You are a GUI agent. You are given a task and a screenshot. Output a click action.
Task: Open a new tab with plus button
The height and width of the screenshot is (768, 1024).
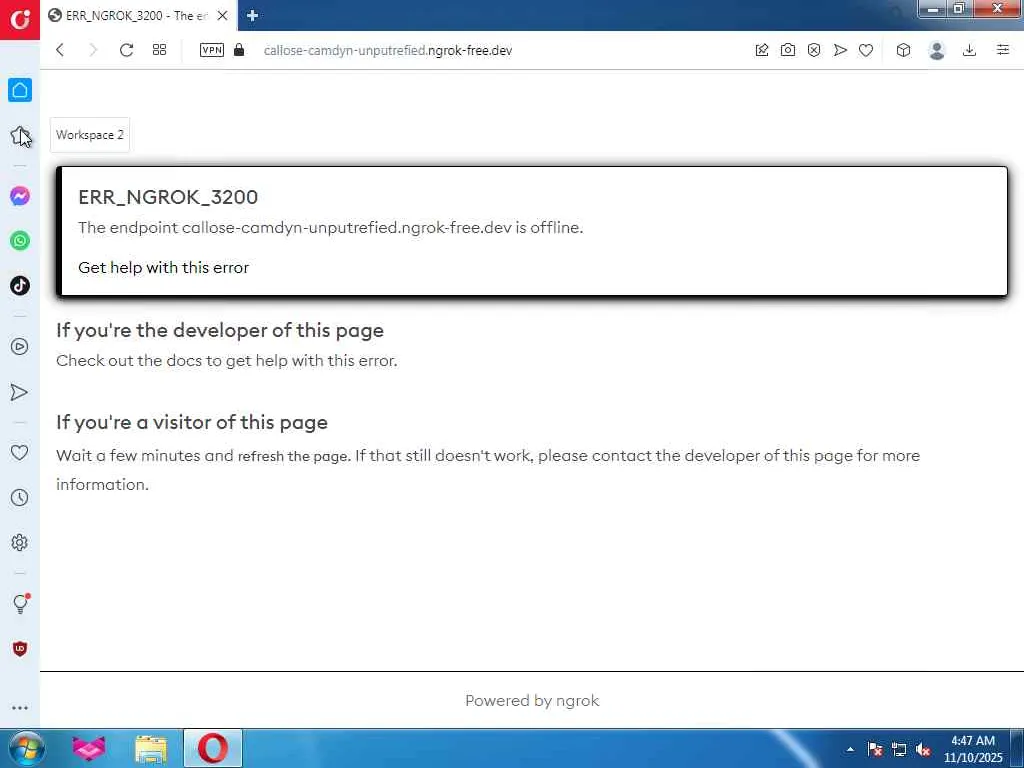click(253, 16)
